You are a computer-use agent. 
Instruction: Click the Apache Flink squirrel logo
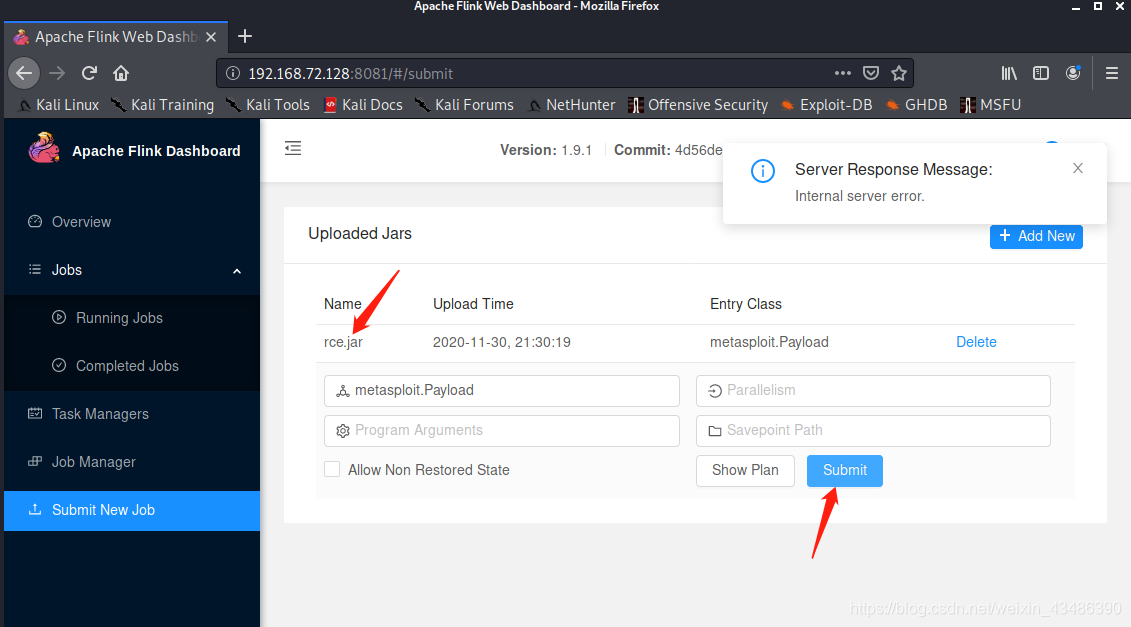(x=44, y=149)
